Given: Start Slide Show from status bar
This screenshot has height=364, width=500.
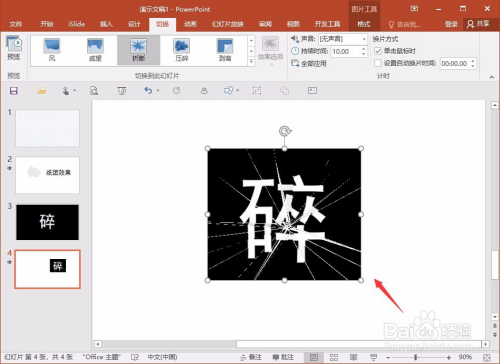Looking at the screenshot, I should (x=374, y=358).
